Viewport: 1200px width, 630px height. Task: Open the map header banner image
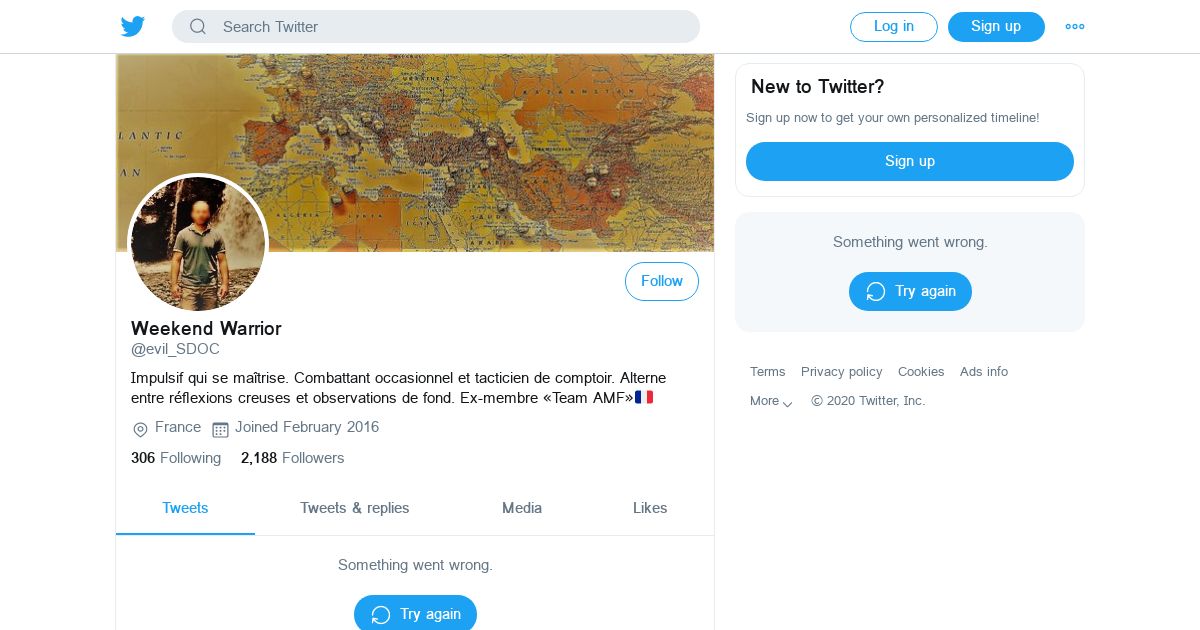click(415, 152)
